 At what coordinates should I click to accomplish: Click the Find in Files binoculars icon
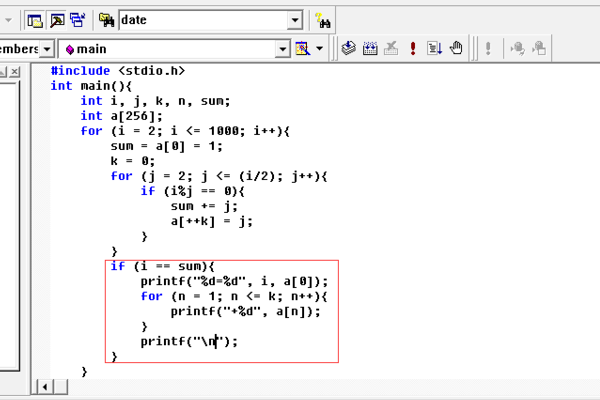click(x=106, y=20)
